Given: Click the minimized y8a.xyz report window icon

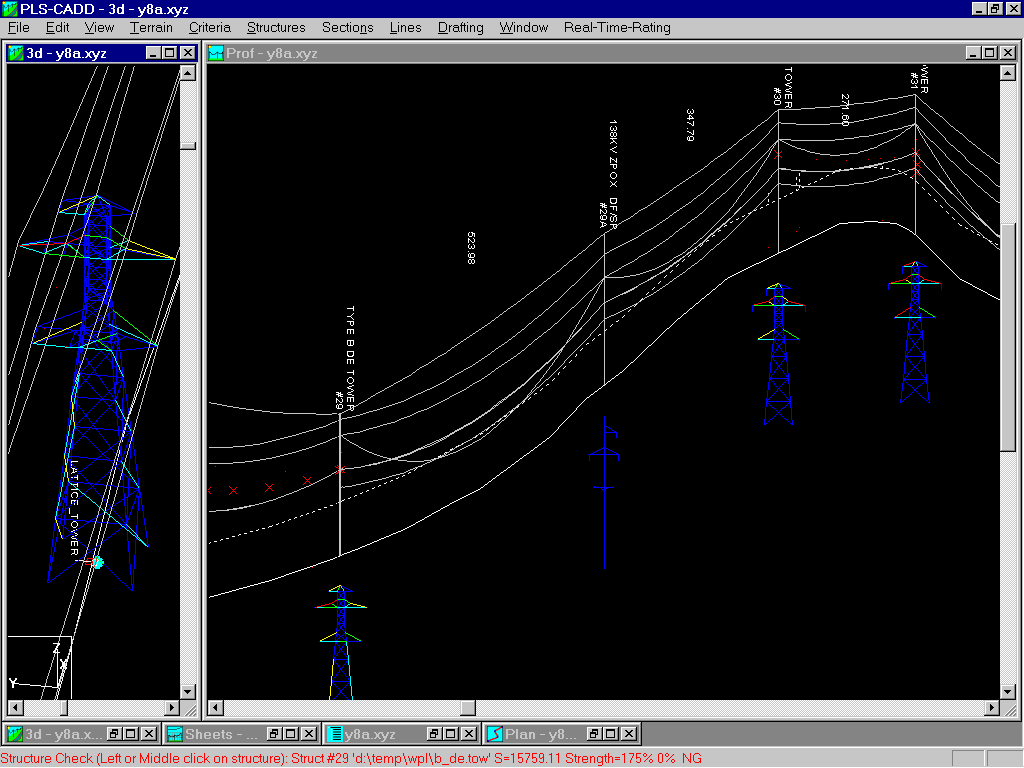Looking at the screenshot, I should pos(335,734).
